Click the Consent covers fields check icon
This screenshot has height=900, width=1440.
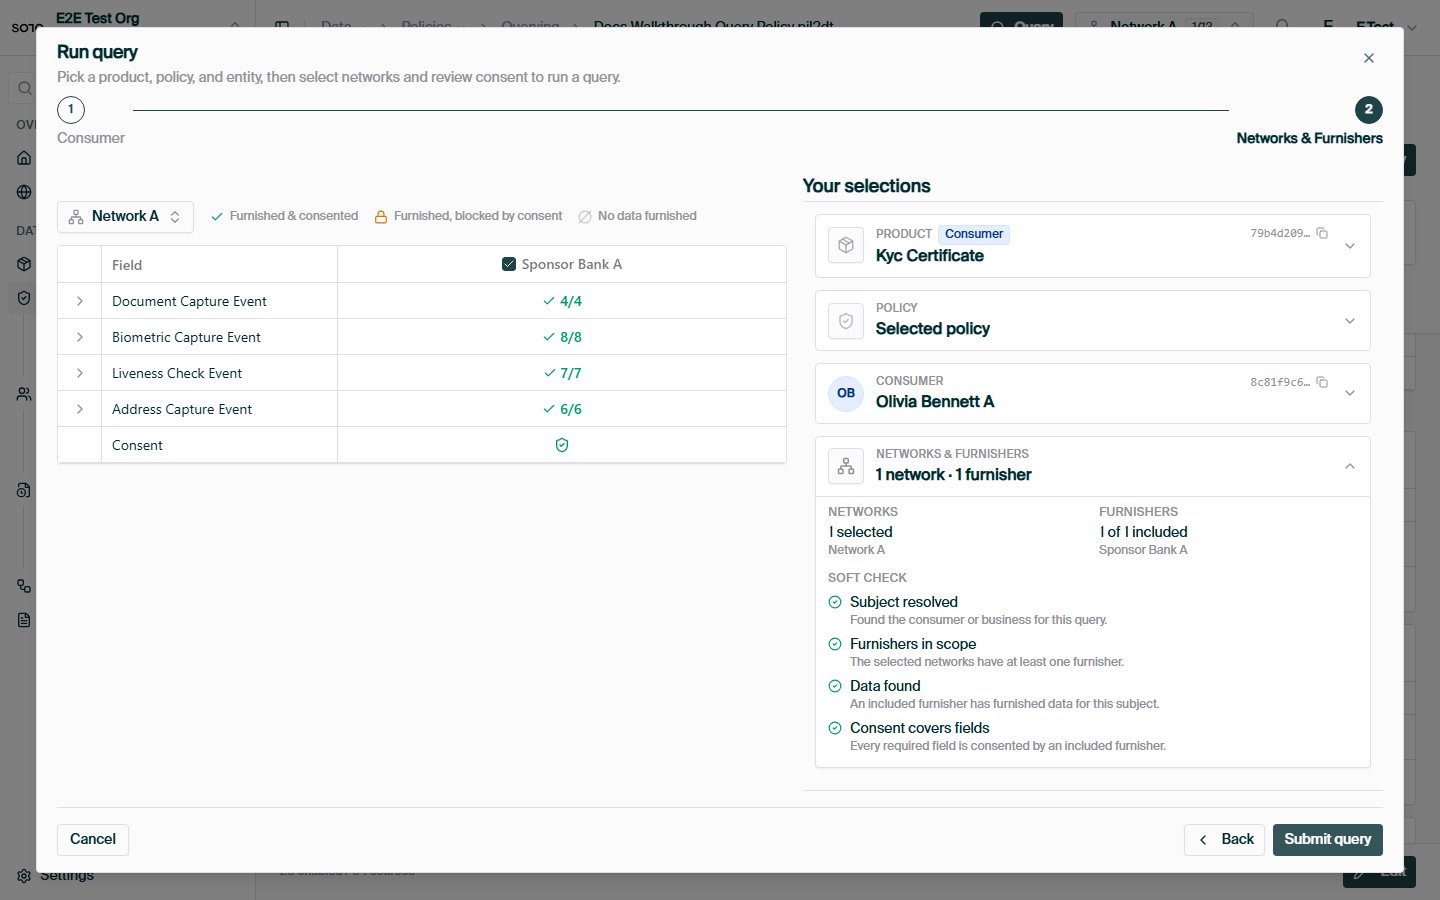[x=835, y=728]
